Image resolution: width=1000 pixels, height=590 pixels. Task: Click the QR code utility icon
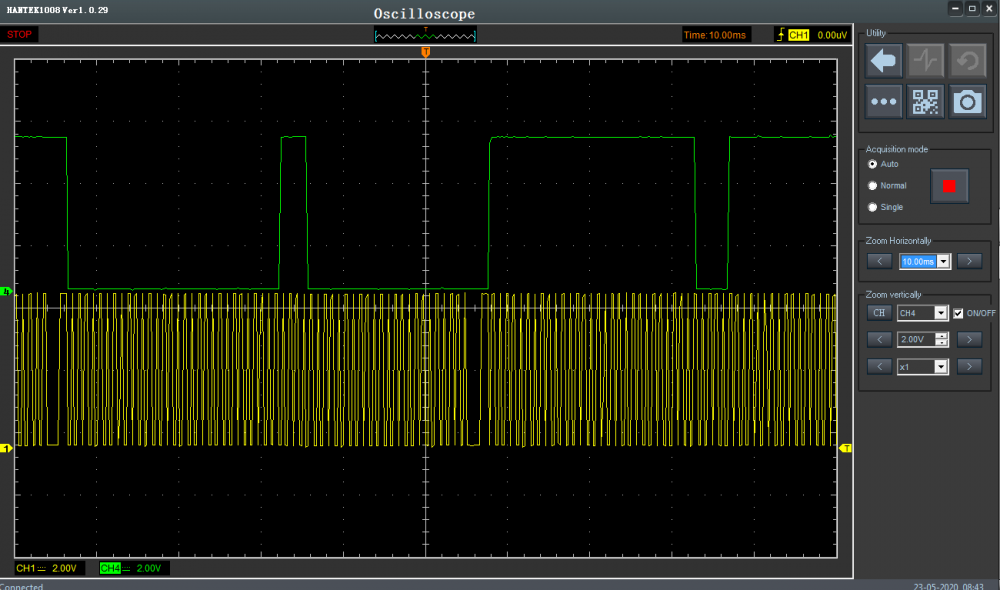(x=926, y=101)
